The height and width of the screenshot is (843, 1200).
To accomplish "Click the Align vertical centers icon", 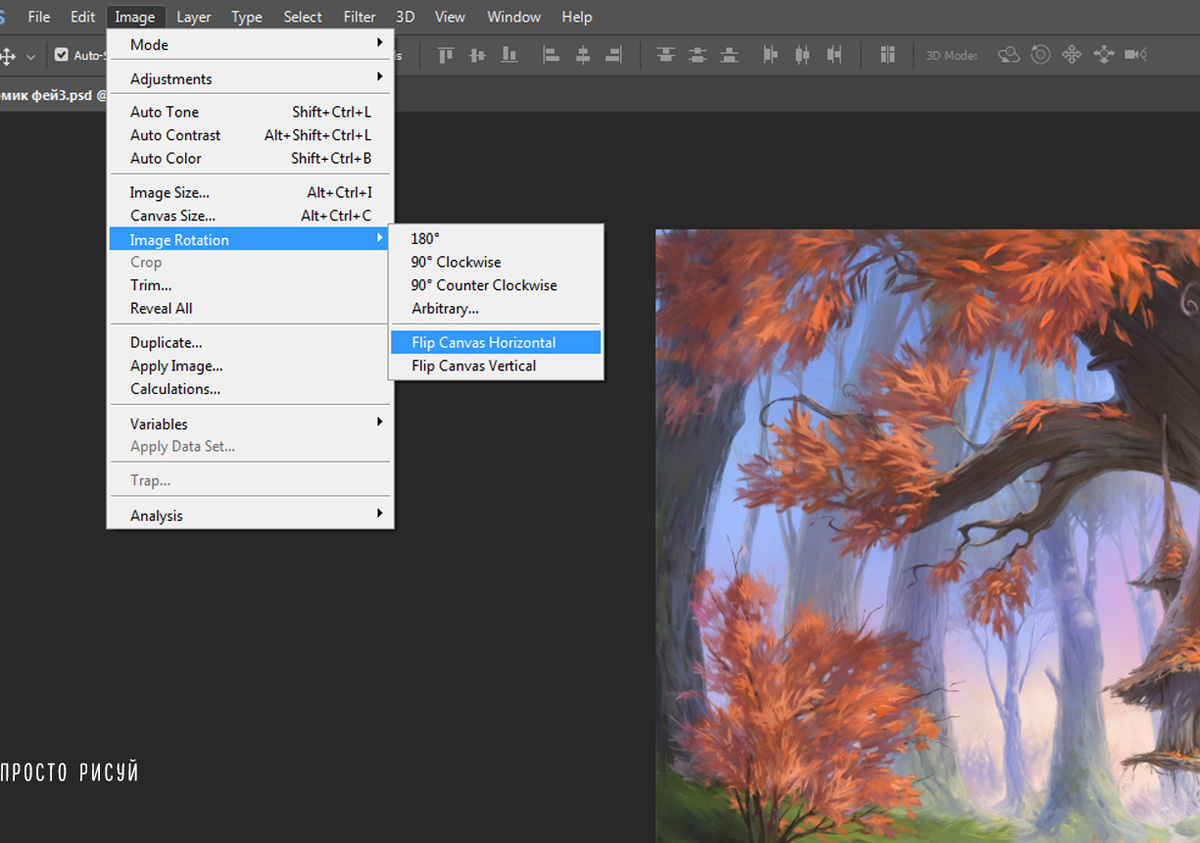I will pos(478,55).
